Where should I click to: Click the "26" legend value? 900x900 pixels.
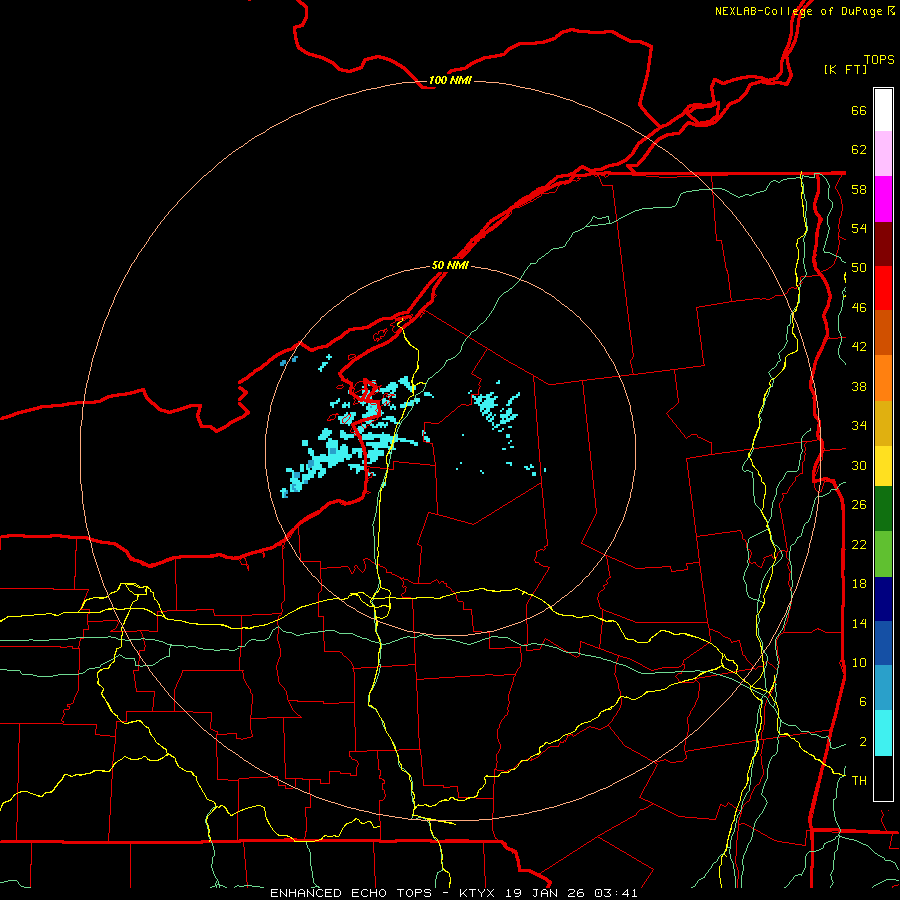[859, 505]
